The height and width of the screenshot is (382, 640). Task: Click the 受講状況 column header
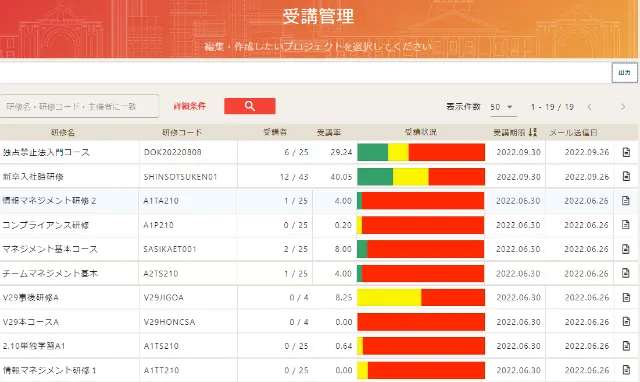point(421,132)
